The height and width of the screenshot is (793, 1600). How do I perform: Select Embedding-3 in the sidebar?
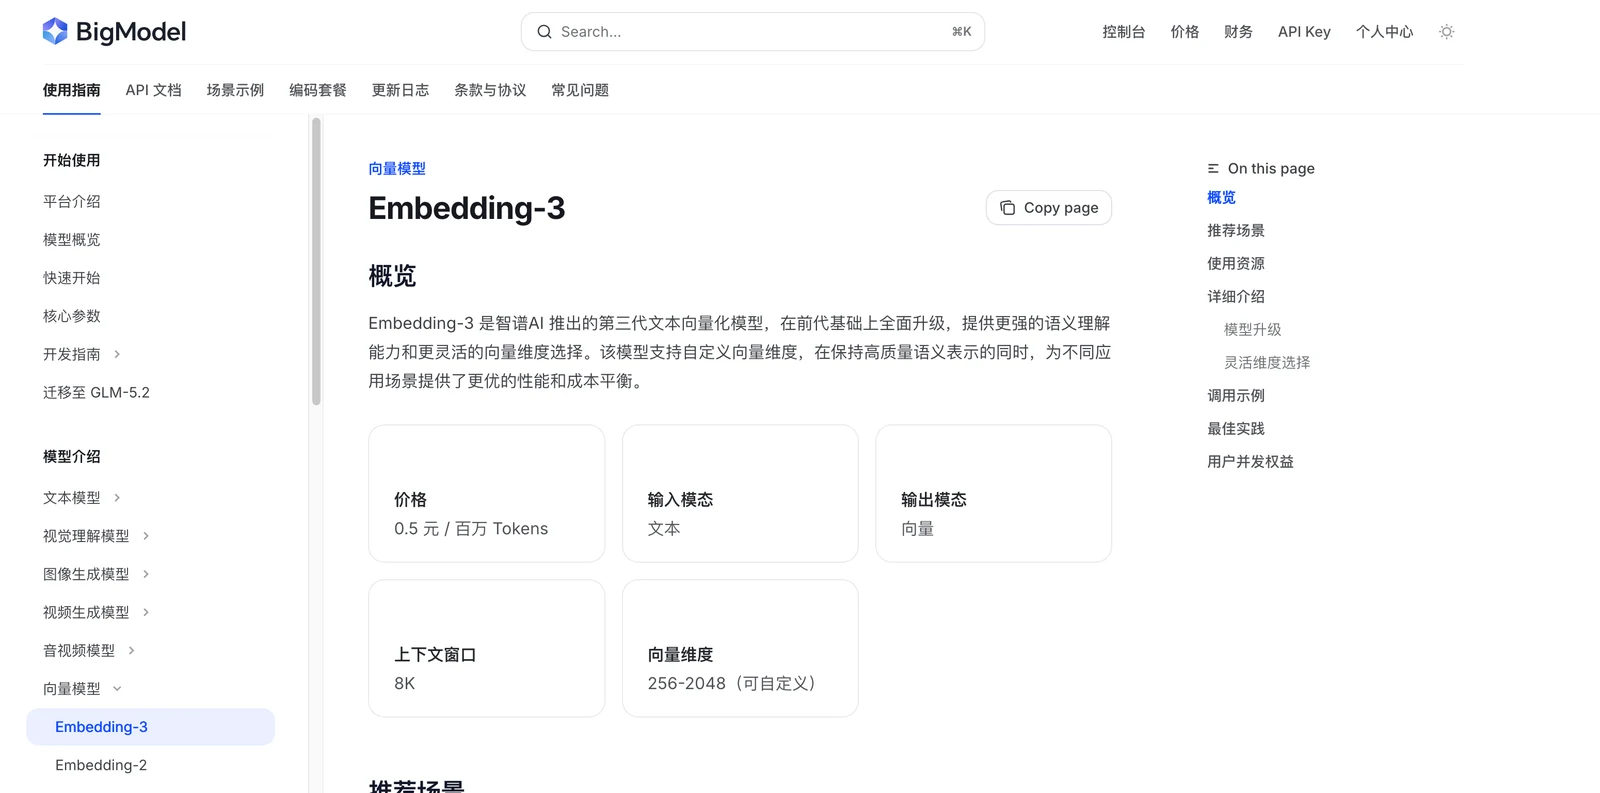(151, 727)
